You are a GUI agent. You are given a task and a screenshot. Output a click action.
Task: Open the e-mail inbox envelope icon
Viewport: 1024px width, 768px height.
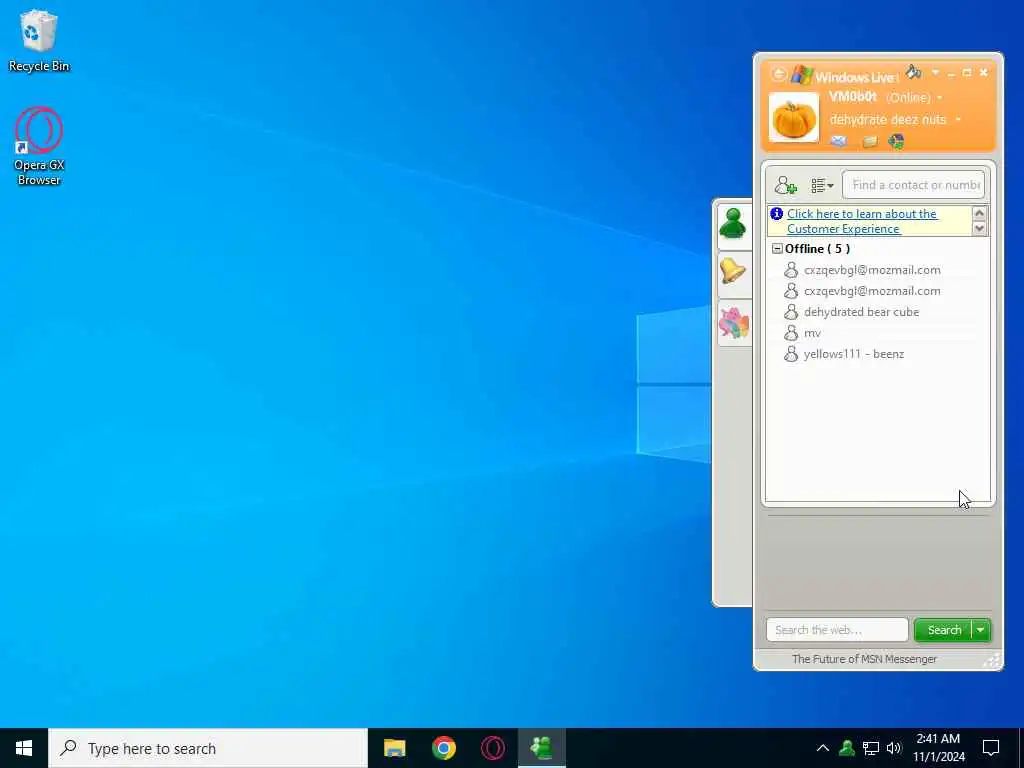tap(839, 141)
